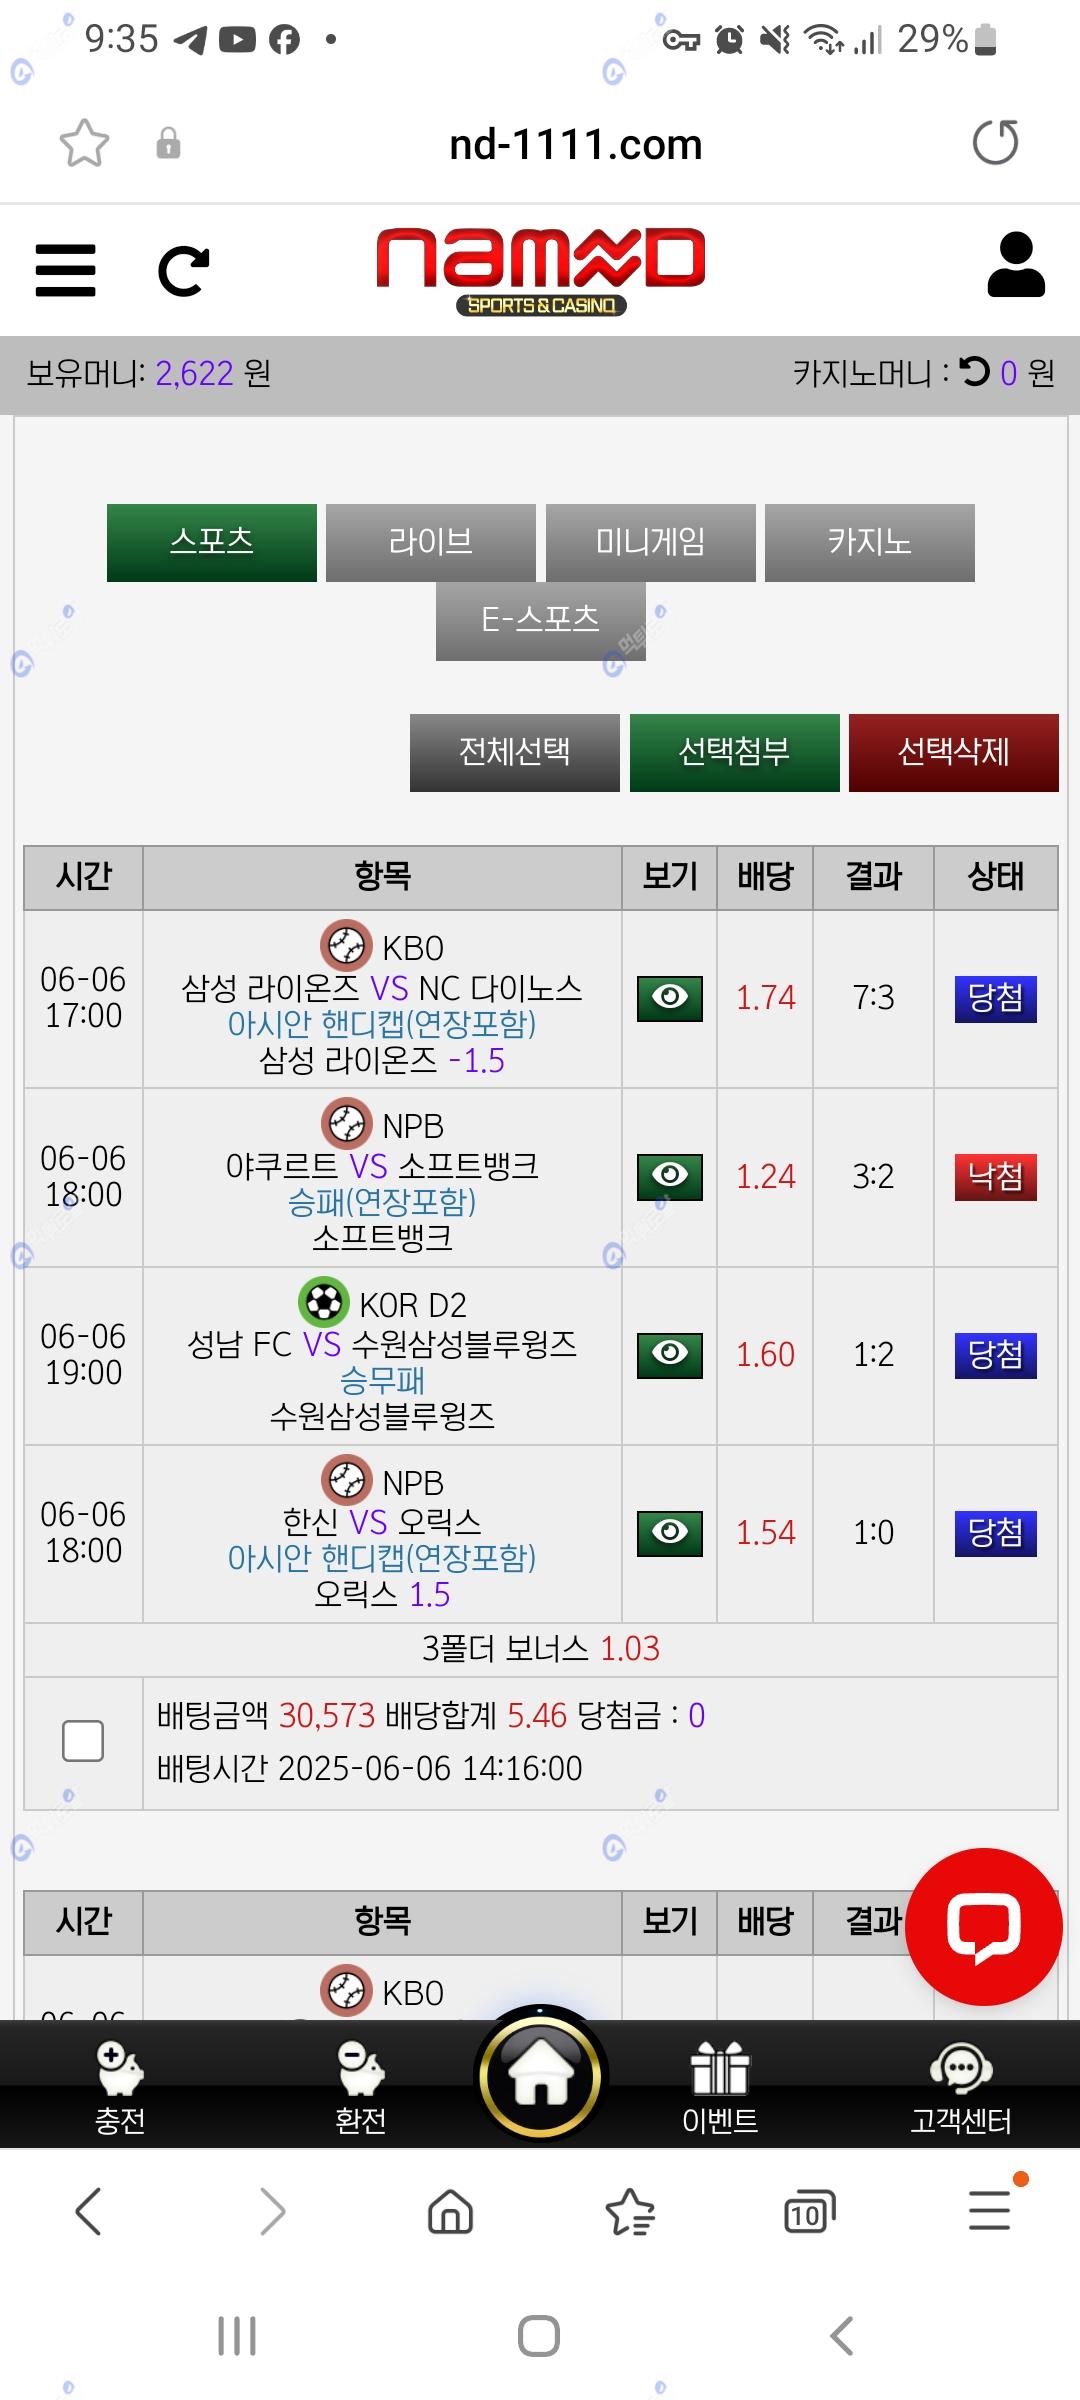Open the hamburger menu icon
The height and width of the screenshot is (2400, 1080).
point(66,270)
